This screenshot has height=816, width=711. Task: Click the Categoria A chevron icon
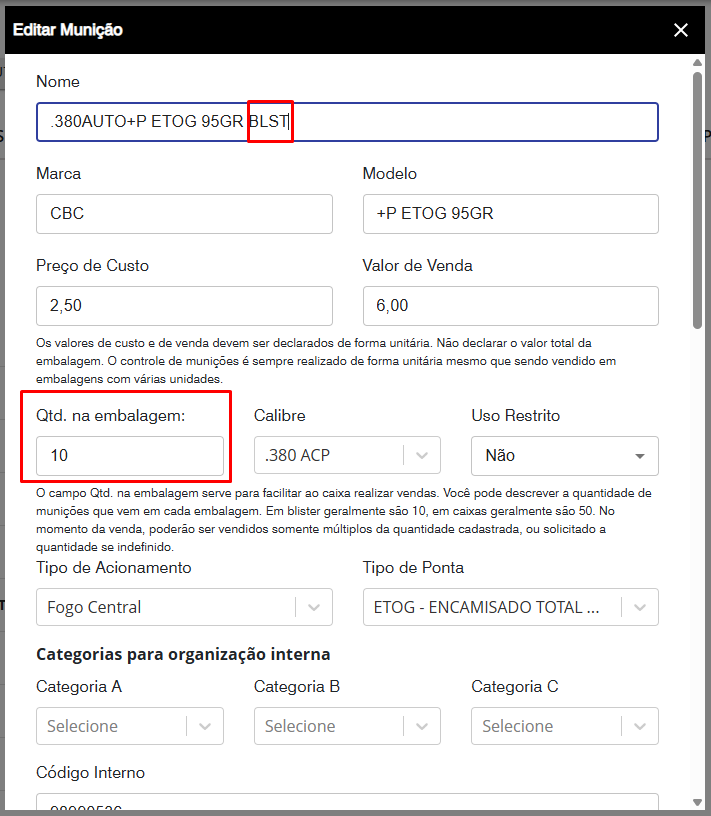(x=205, y=726)
